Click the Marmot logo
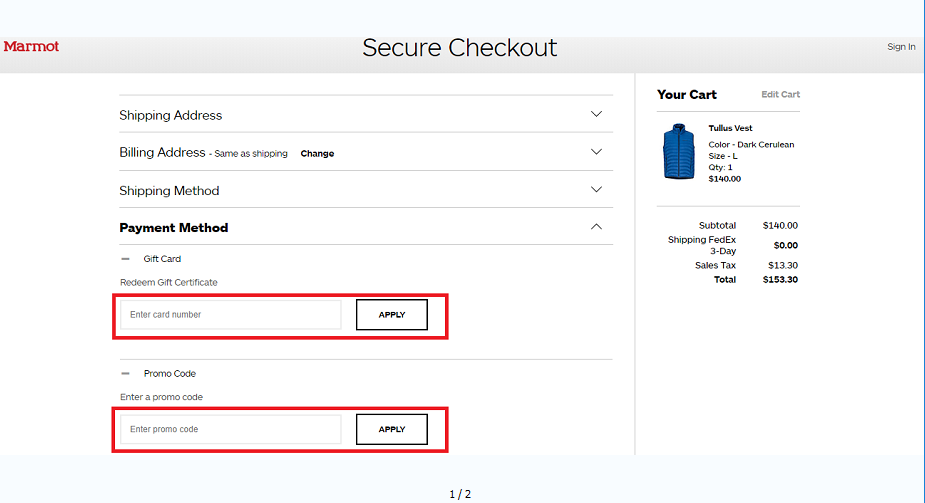Viewport: 925px width, 503px height. point(31,46)
